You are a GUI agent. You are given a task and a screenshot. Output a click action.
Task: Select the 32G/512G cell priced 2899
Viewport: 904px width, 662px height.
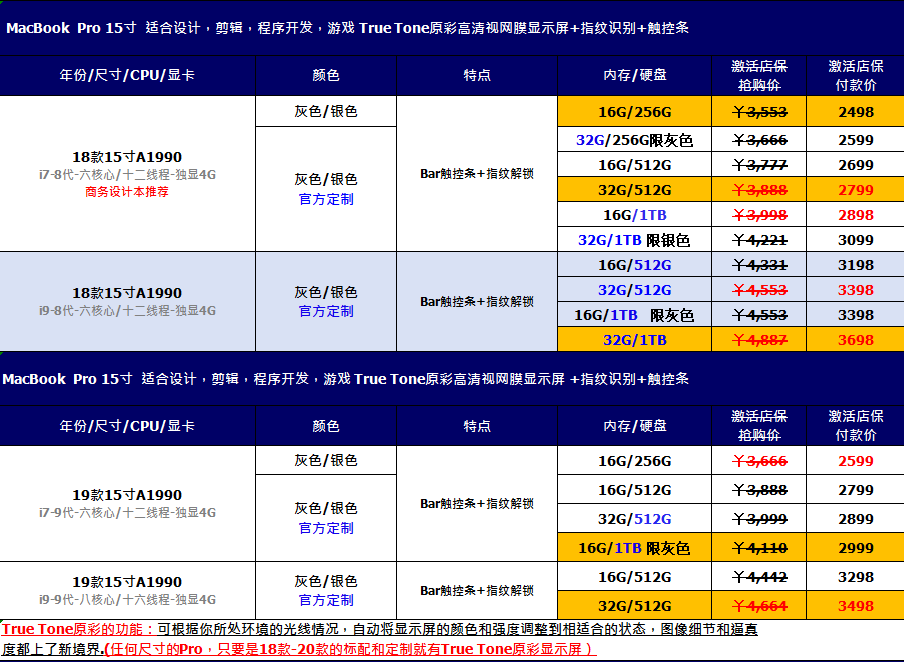634,519
